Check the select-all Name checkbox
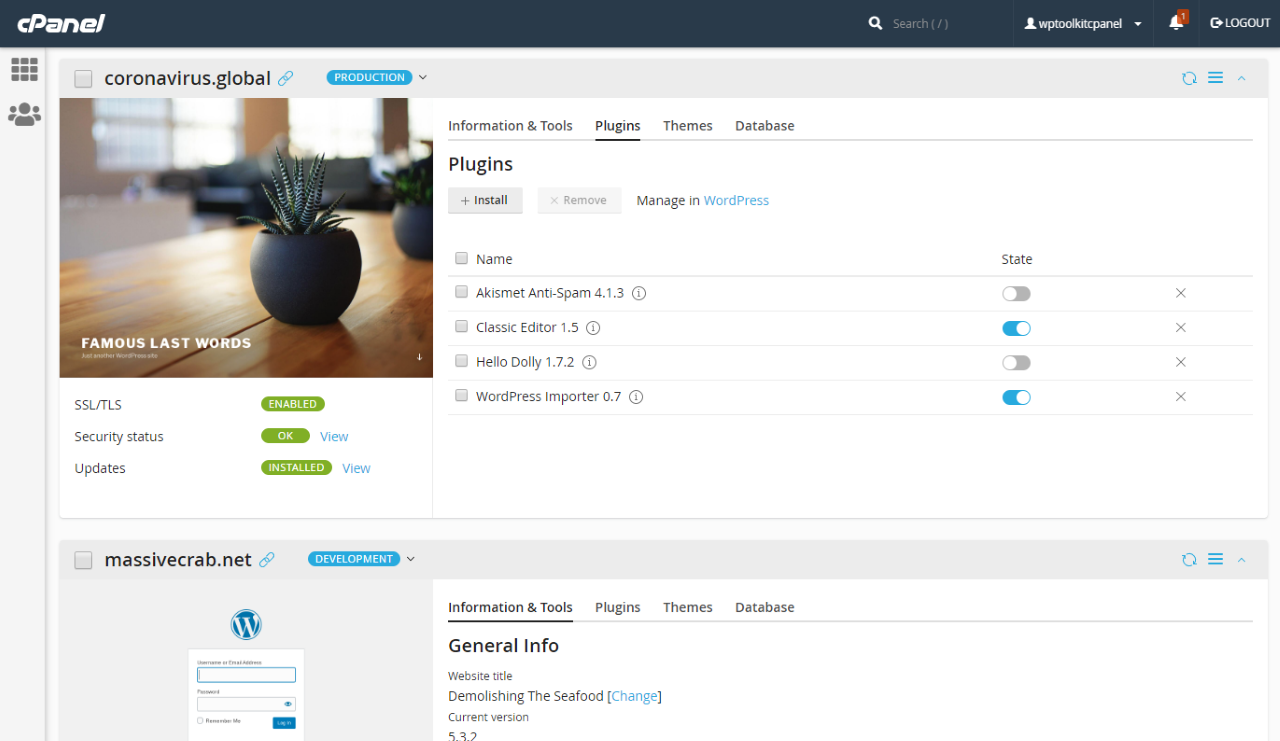The image size is (1280, 741). (461, 258)
